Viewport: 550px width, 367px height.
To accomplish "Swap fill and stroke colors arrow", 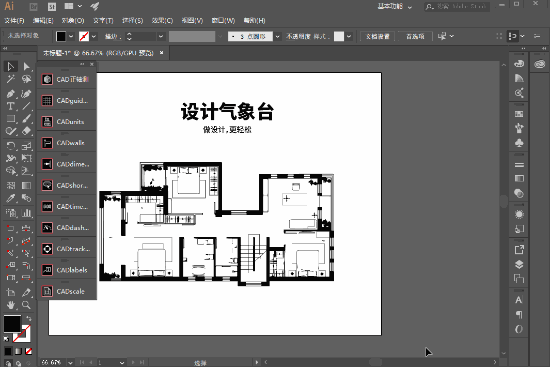I will [x=29, y=318].
